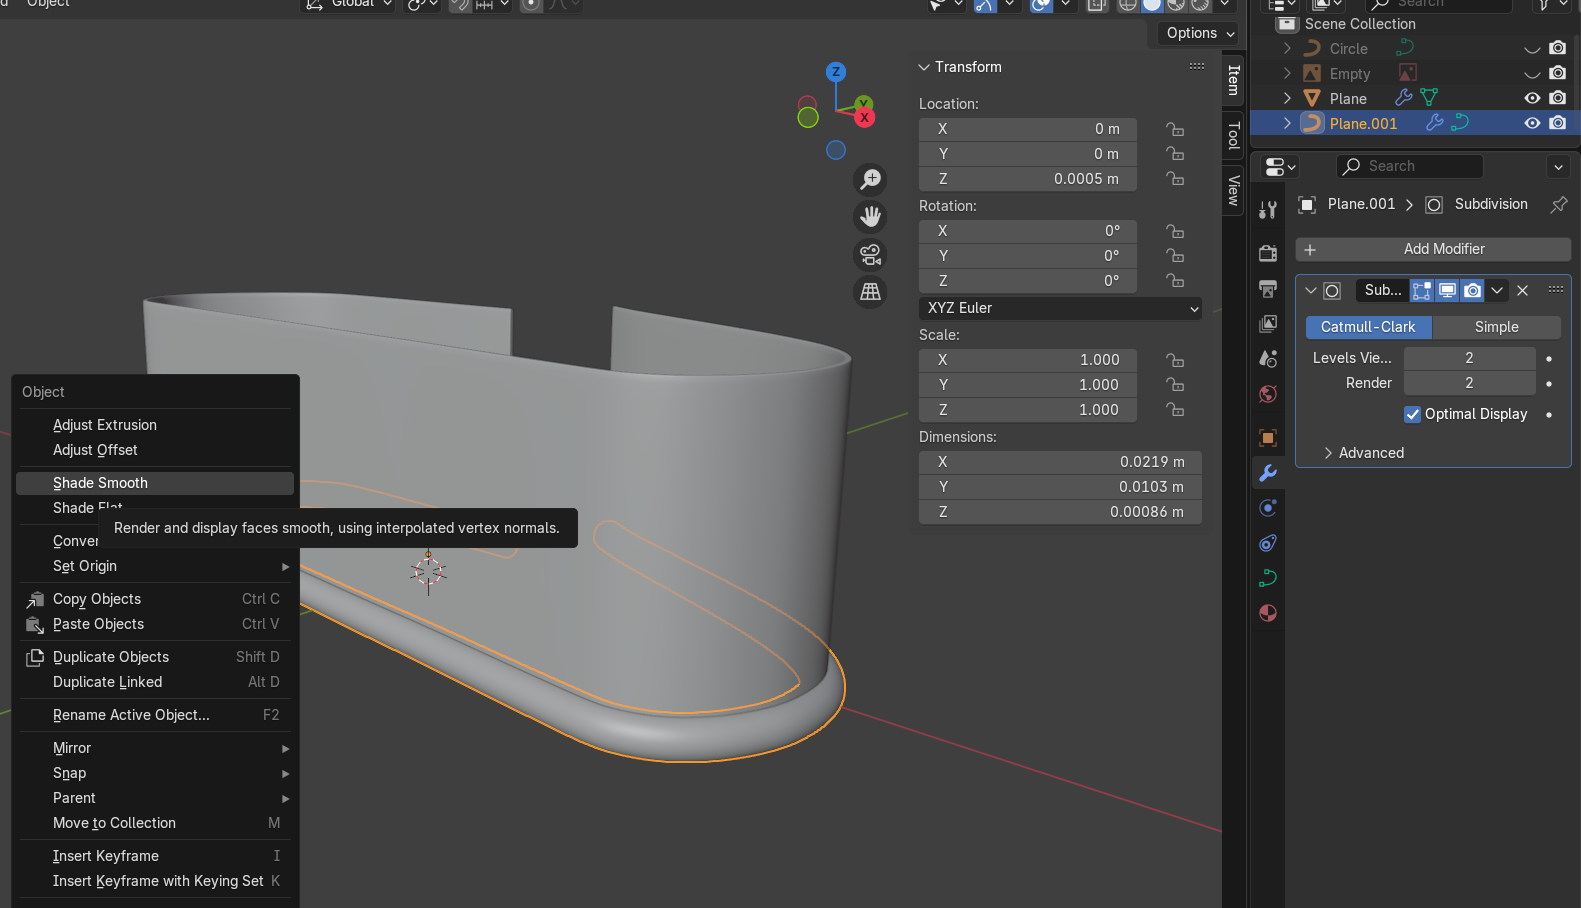Click the zoom magnifier viewport gizmo
The image size is (1581, 908).
871,179
